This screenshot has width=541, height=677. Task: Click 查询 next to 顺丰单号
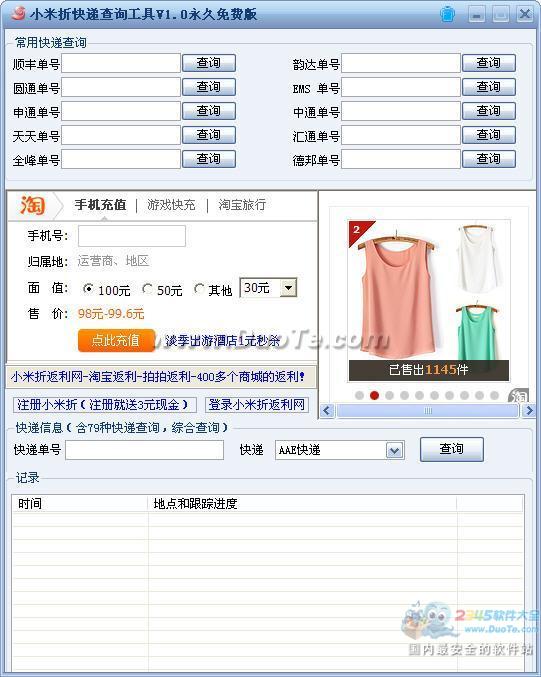[x=209, y=63]
